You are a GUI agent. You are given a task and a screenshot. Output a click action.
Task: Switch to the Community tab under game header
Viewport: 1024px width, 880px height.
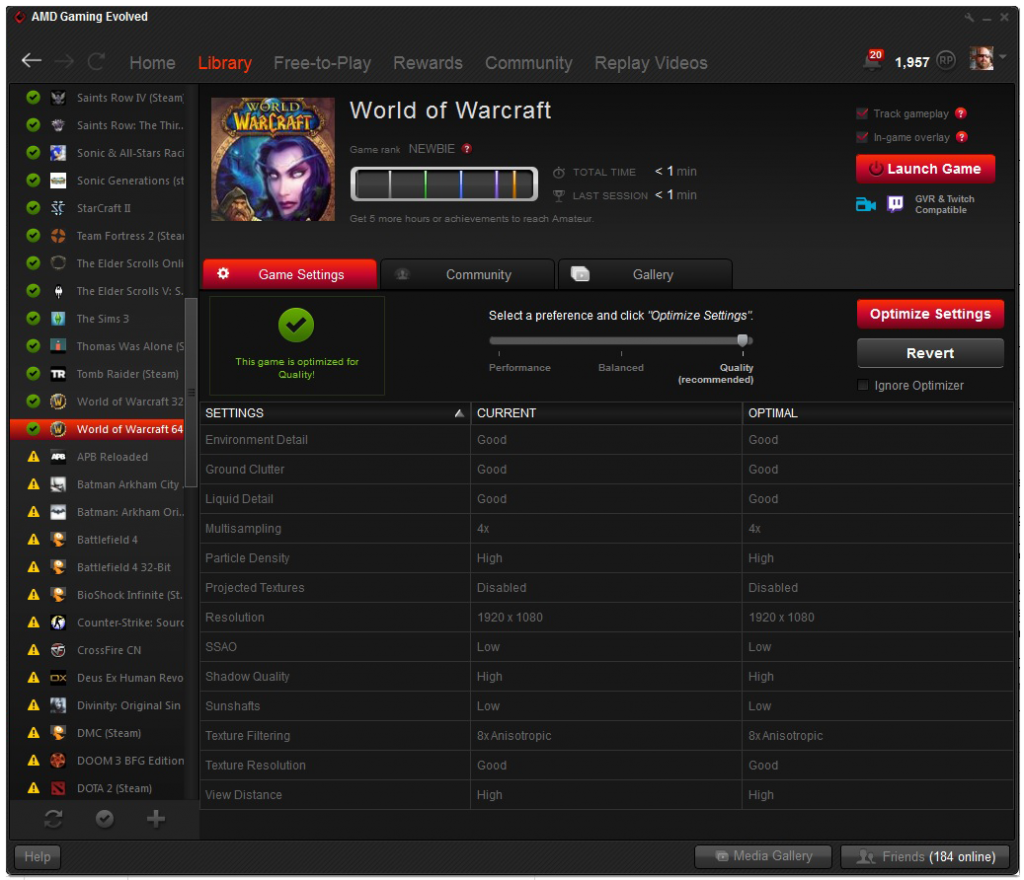(467, 274)
